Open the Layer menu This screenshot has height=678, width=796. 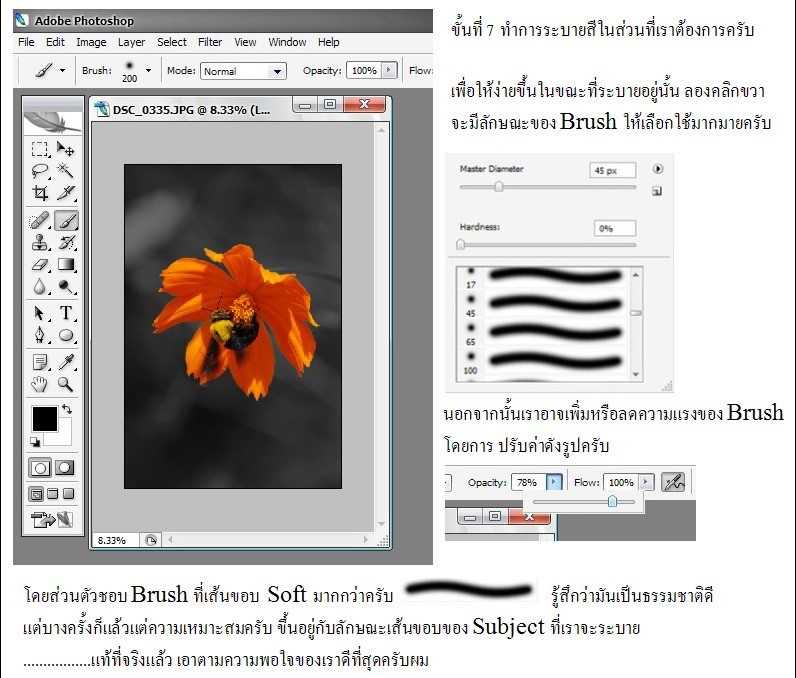tap(131, 42)
